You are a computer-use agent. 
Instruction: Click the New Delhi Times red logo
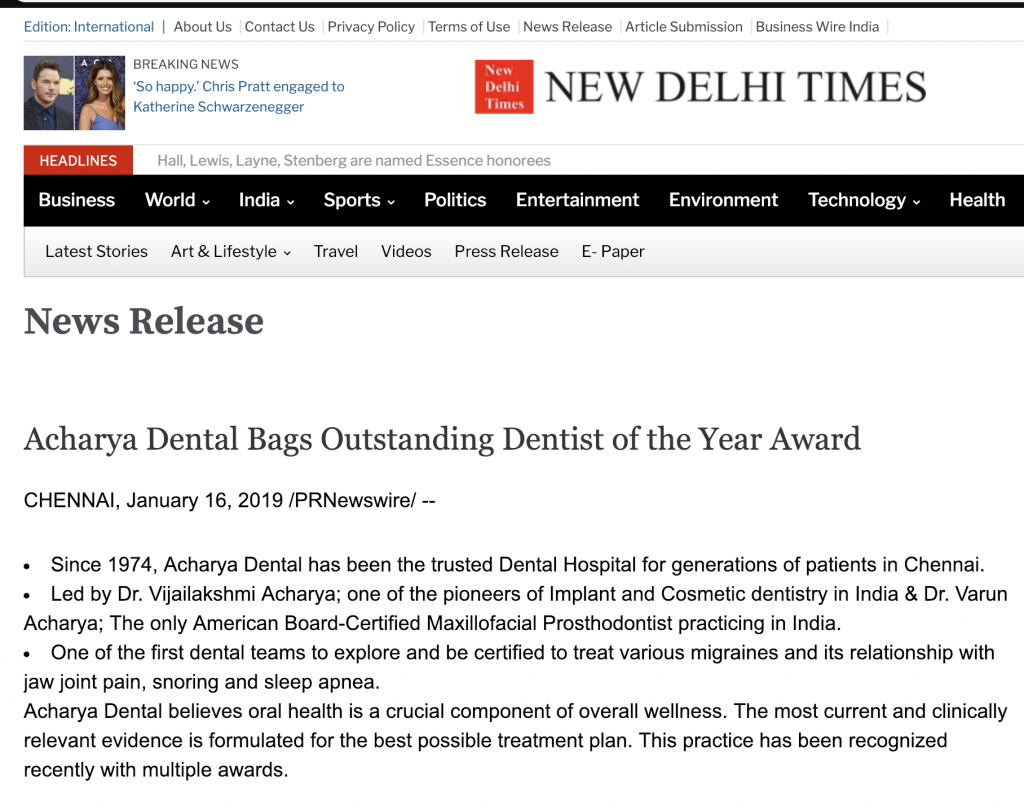point(504,87)
